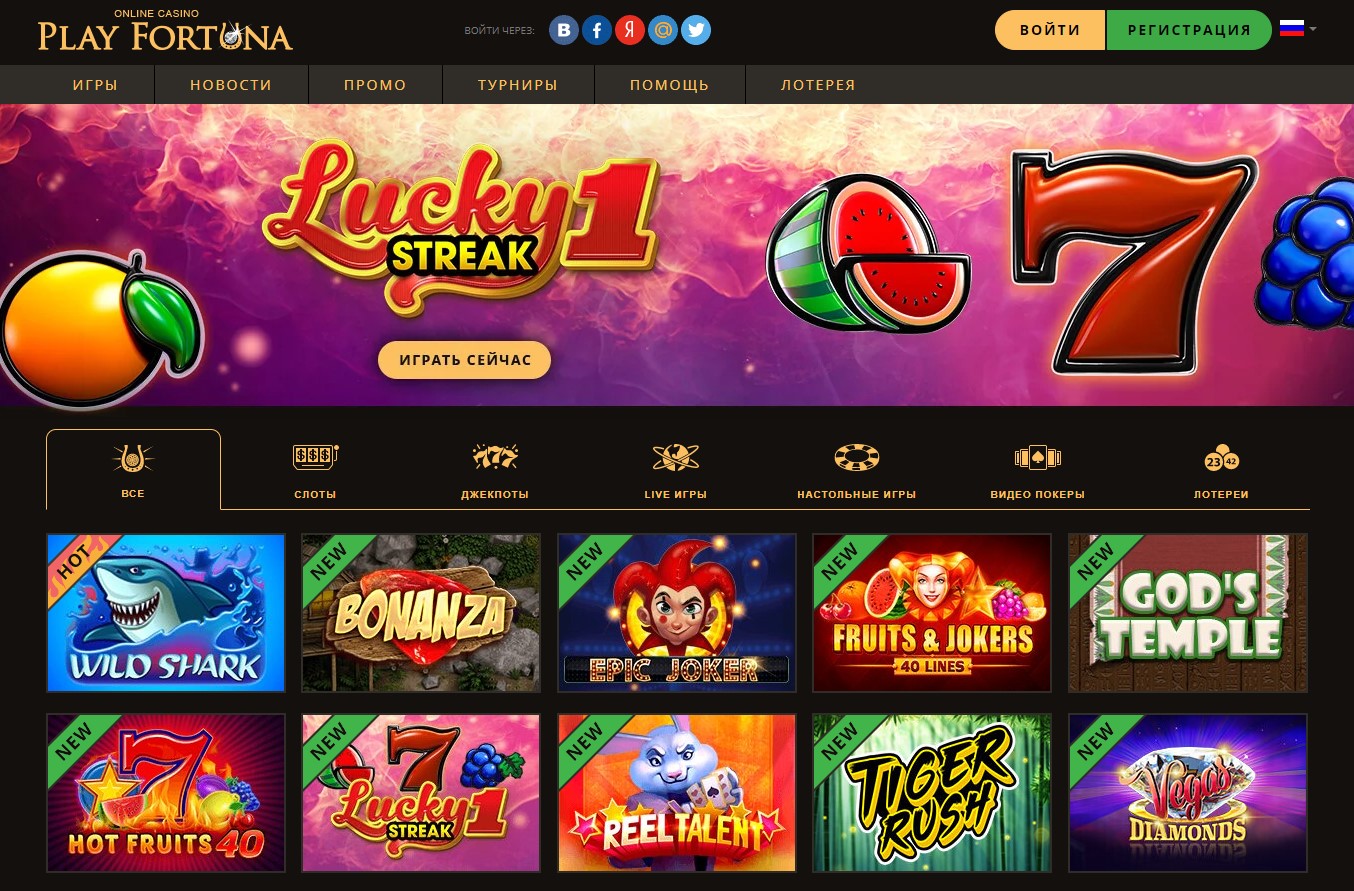
Task: Open the Tiger Rush game tile
Action: click(932, 793)
